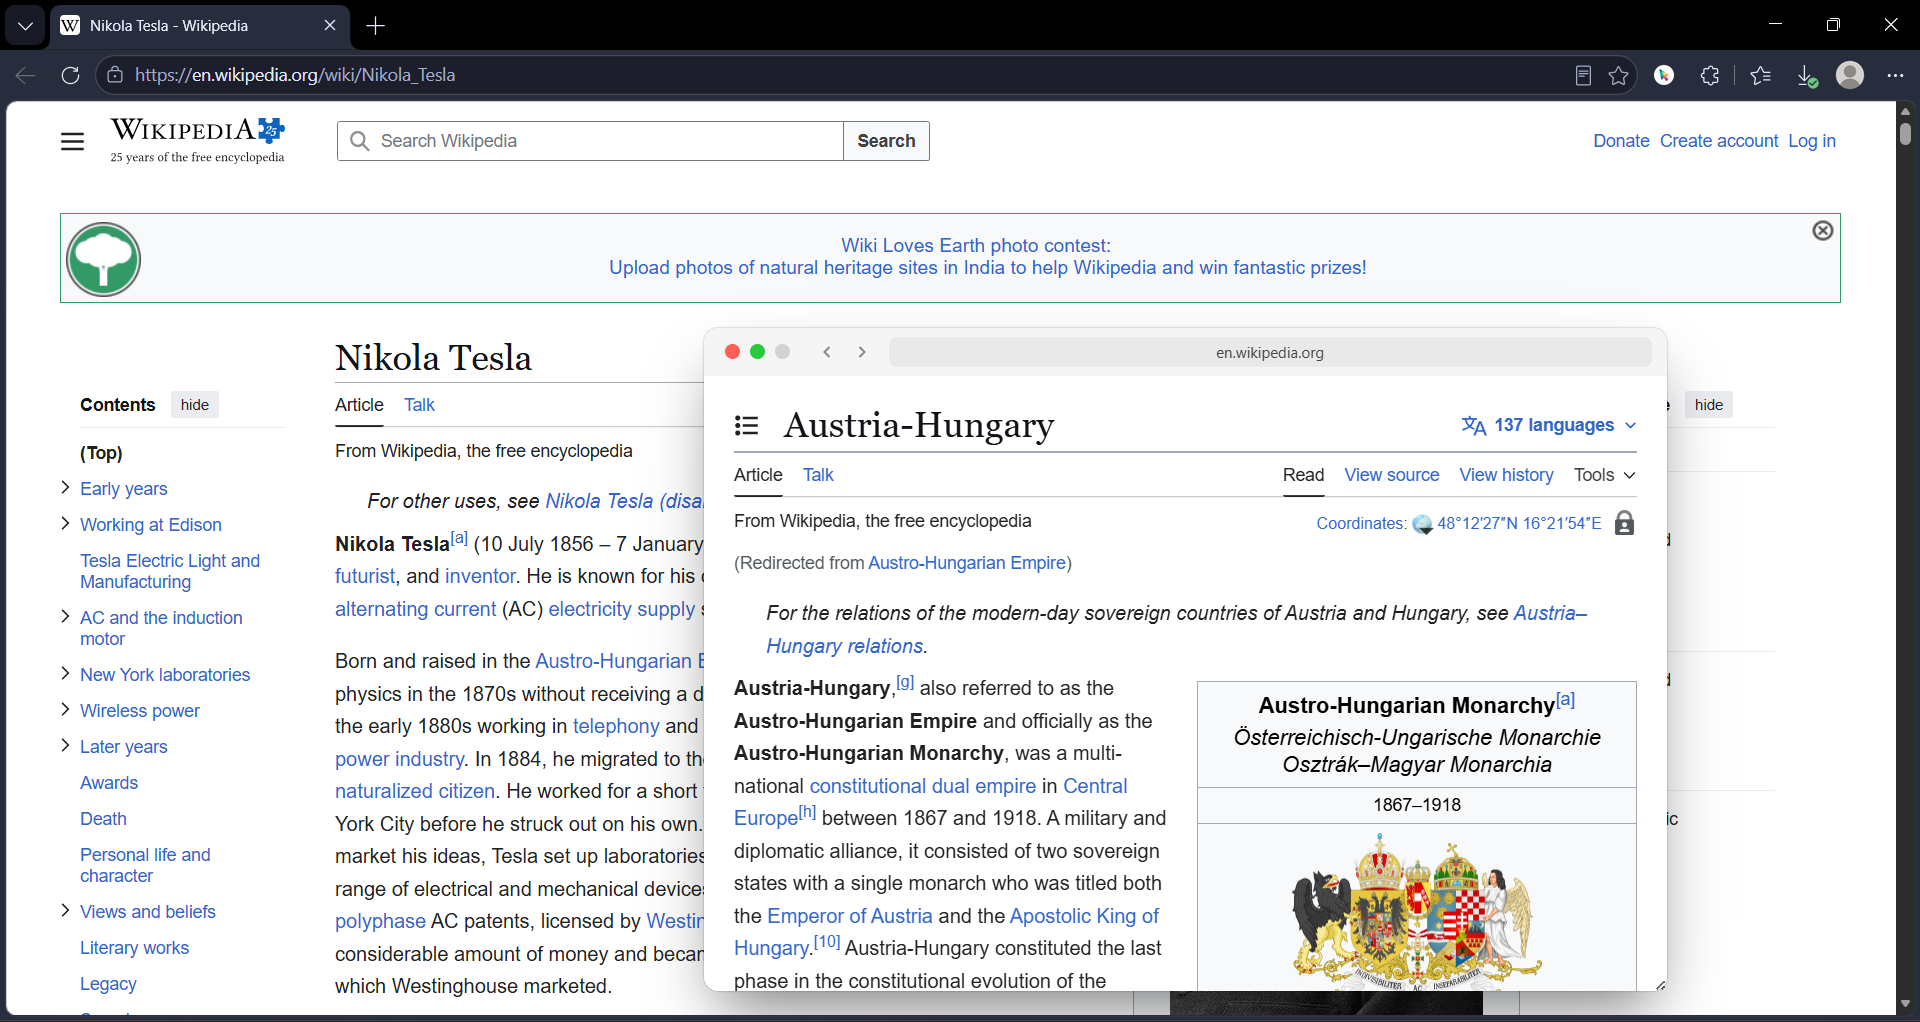
Task: Expand the Working at Edison section
Action: pos(65,523)
